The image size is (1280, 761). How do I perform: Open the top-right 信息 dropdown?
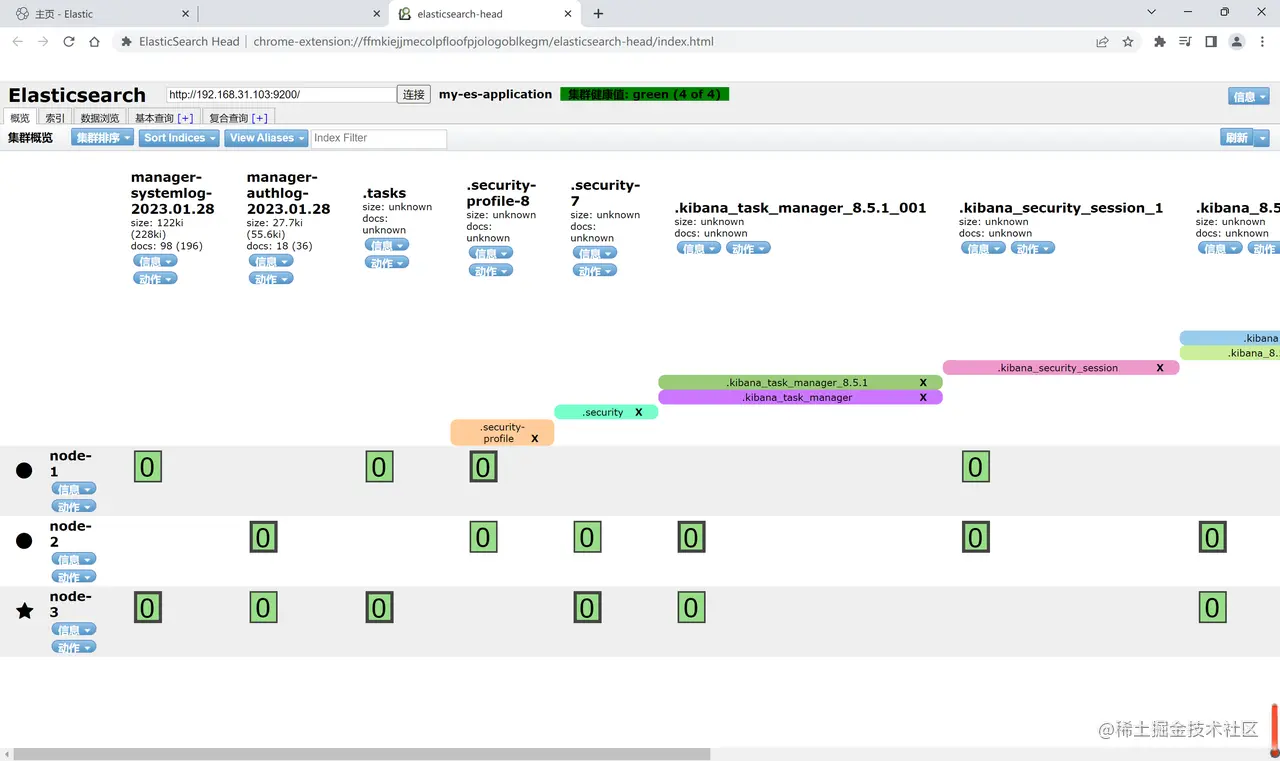tap(1249, 96)
